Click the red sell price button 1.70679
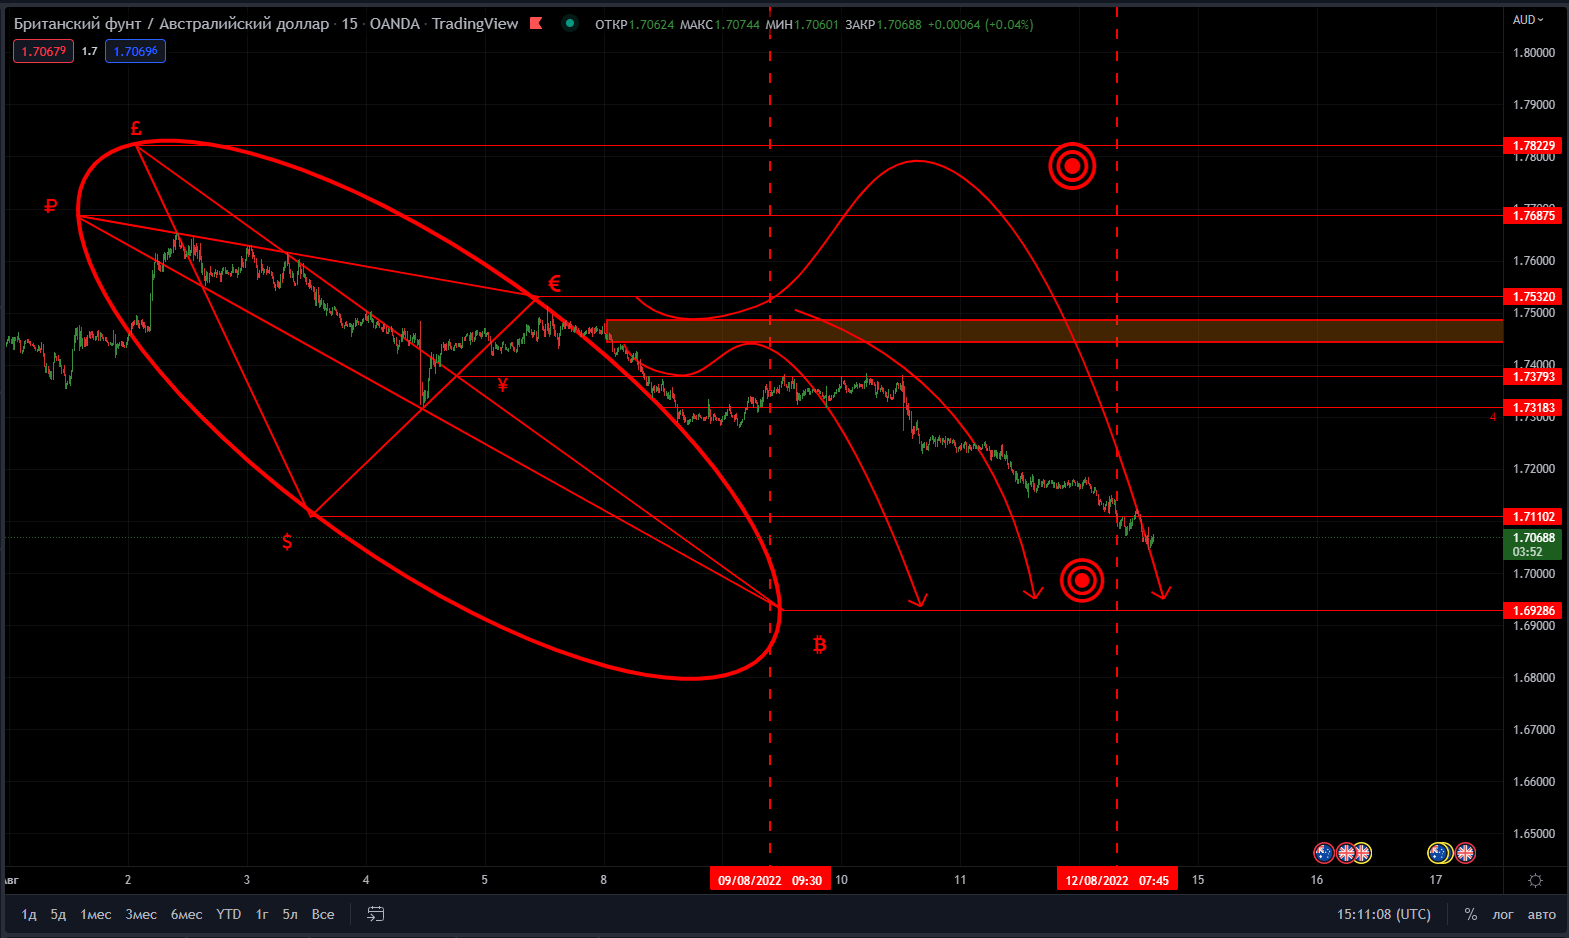This screenshot has width=1569, height=938. click(43, 51)
